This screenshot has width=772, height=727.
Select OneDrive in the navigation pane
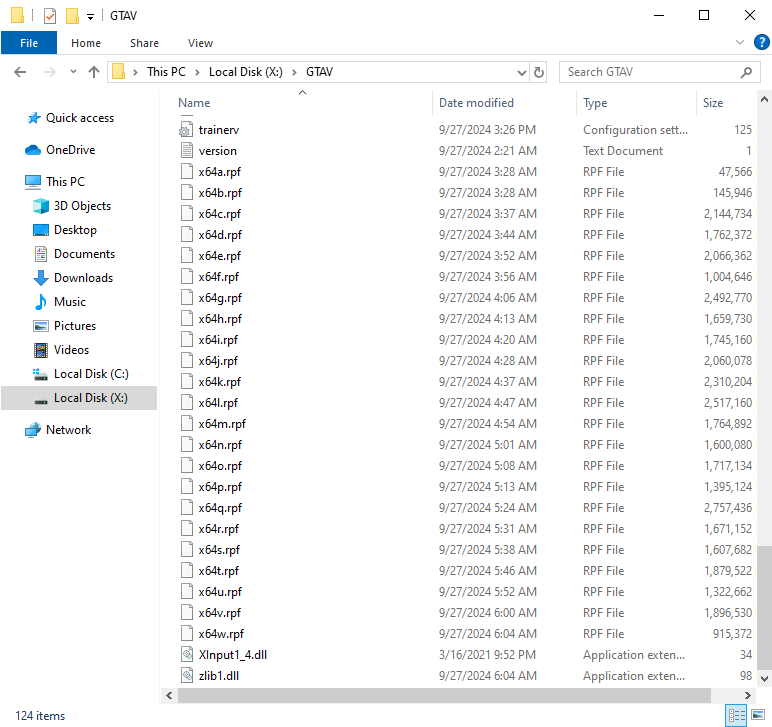[70, 150]
